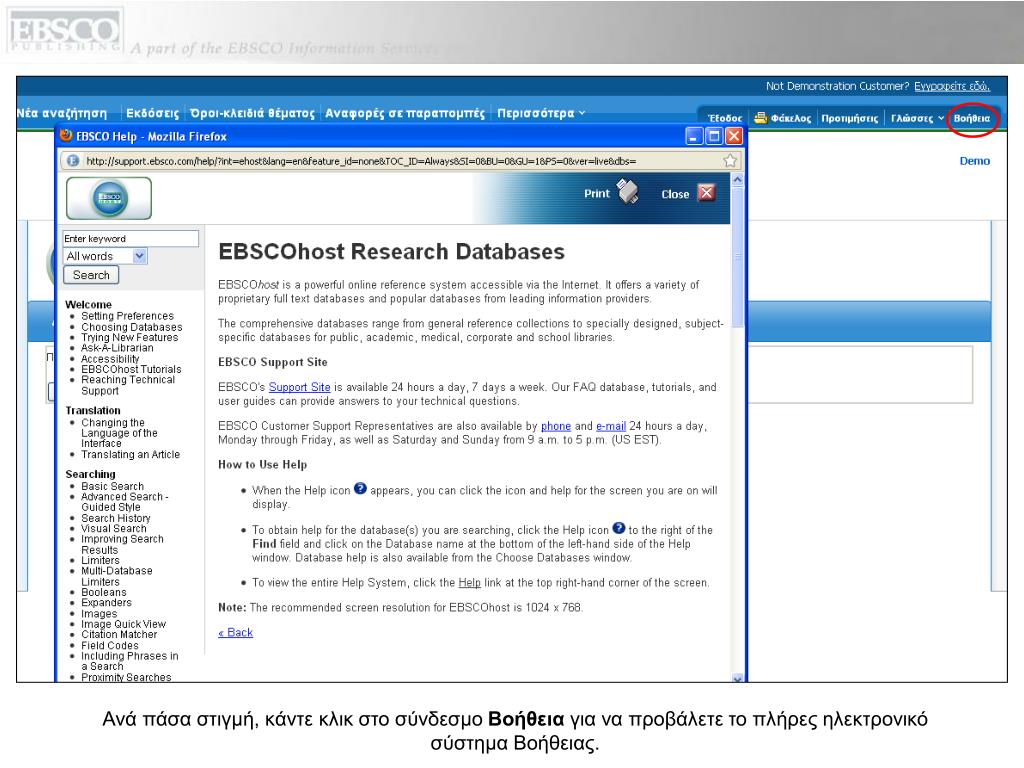The height and width of the screenshot is (768, 1024).
Task: Open Setting Preferences help topic
Action: (127, 316)
